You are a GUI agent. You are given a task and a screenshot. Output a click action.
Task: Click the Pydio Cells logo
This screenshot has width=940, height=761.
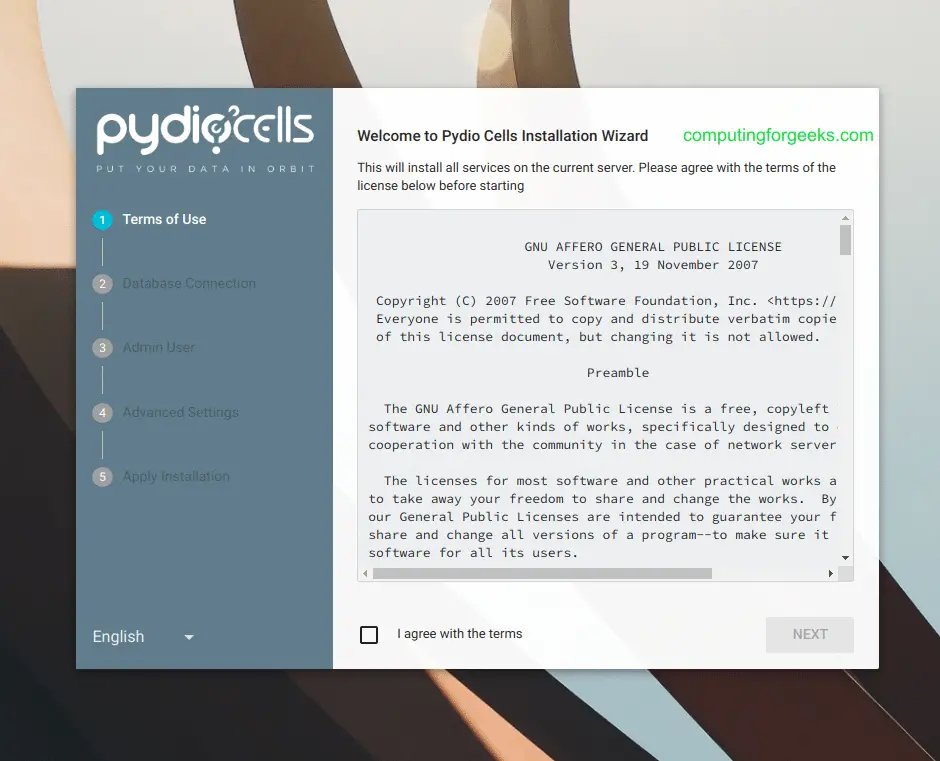[205, 139]
